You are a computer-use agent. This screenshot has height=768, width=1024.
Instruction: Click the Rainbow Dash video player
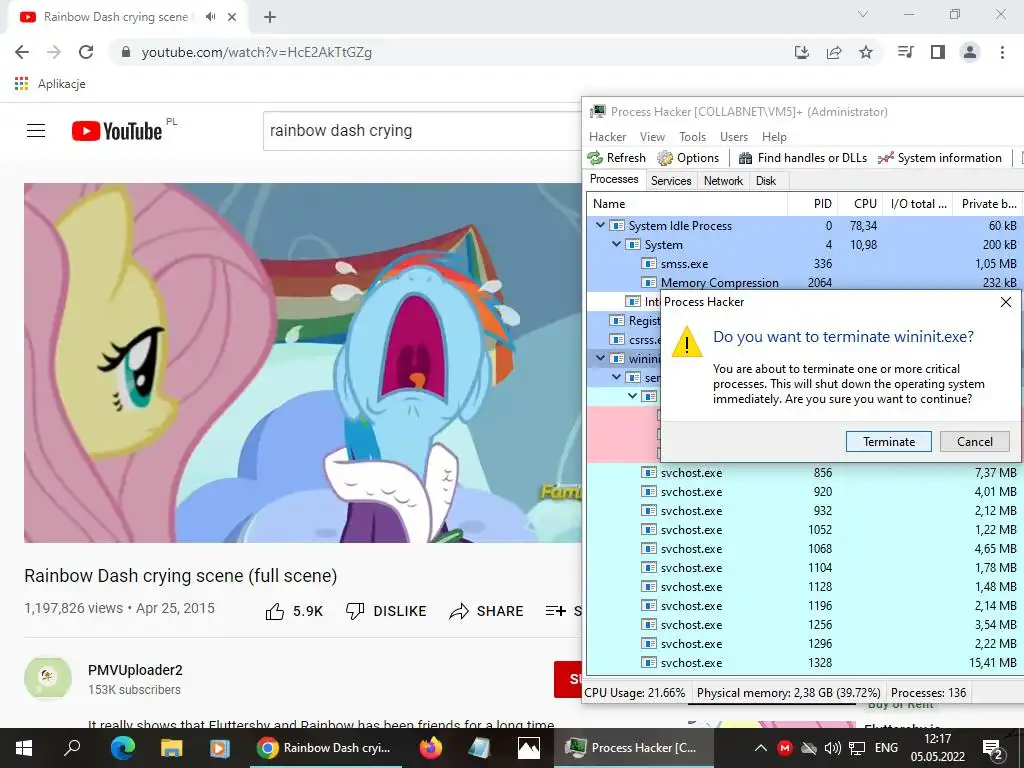tap(302, 362)
